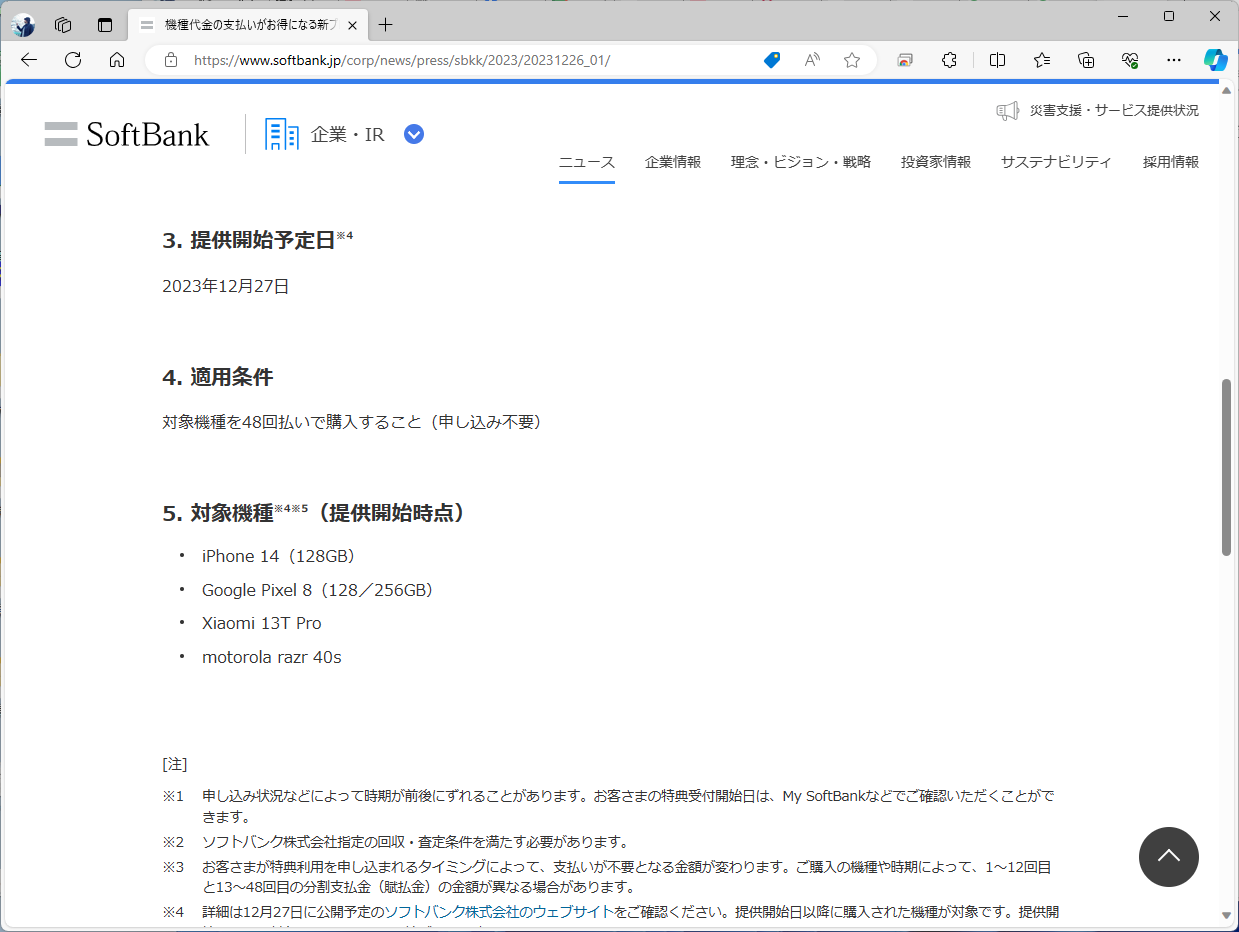Click the text 2023年12月27日
This screenshot has height=932, width=1239.
[x=226, y=287]
